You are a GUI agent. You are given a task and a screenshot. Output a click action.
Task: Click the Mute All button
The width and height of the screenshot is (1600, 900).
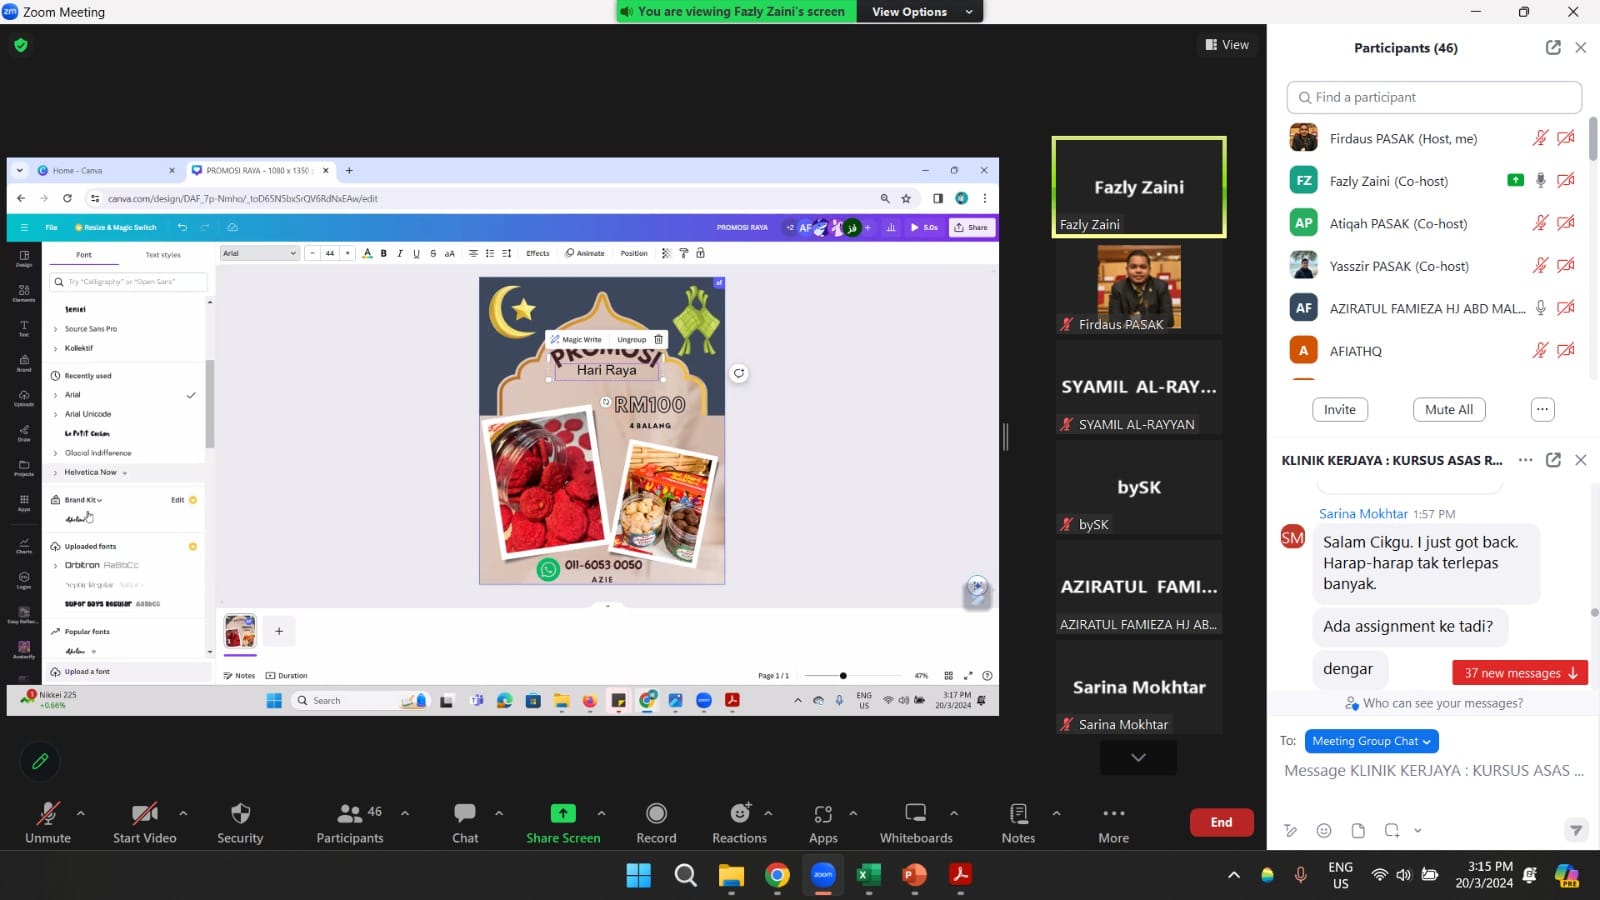coord(1448,410)
